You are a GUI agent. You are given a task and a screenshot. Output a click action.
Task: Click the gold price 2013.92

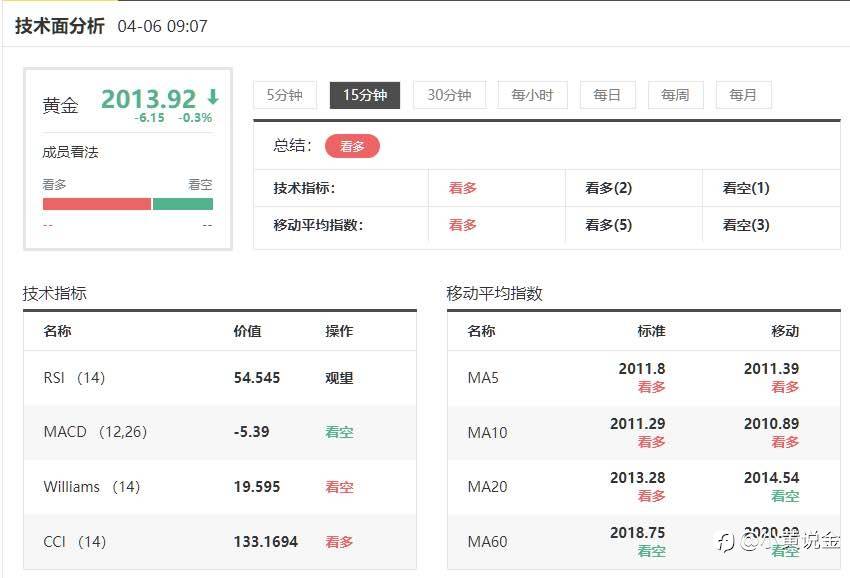[148, 99]
